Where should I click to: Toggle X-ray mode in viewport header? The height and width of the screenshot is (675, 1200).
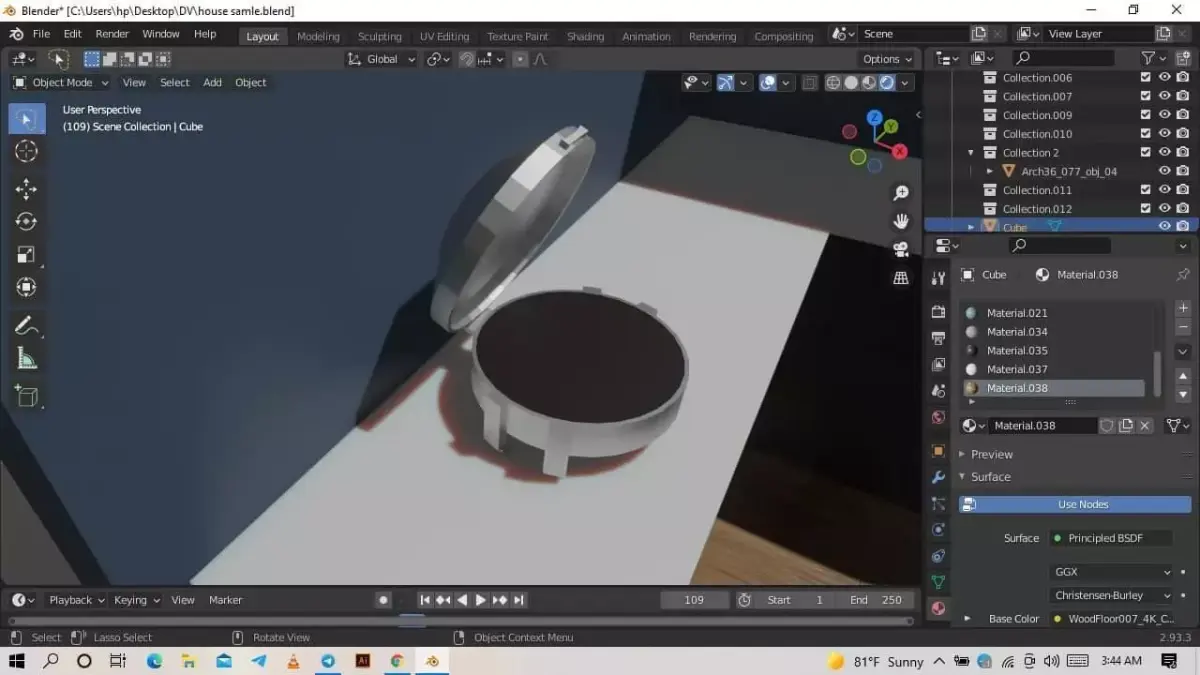[x=811, y=82]
